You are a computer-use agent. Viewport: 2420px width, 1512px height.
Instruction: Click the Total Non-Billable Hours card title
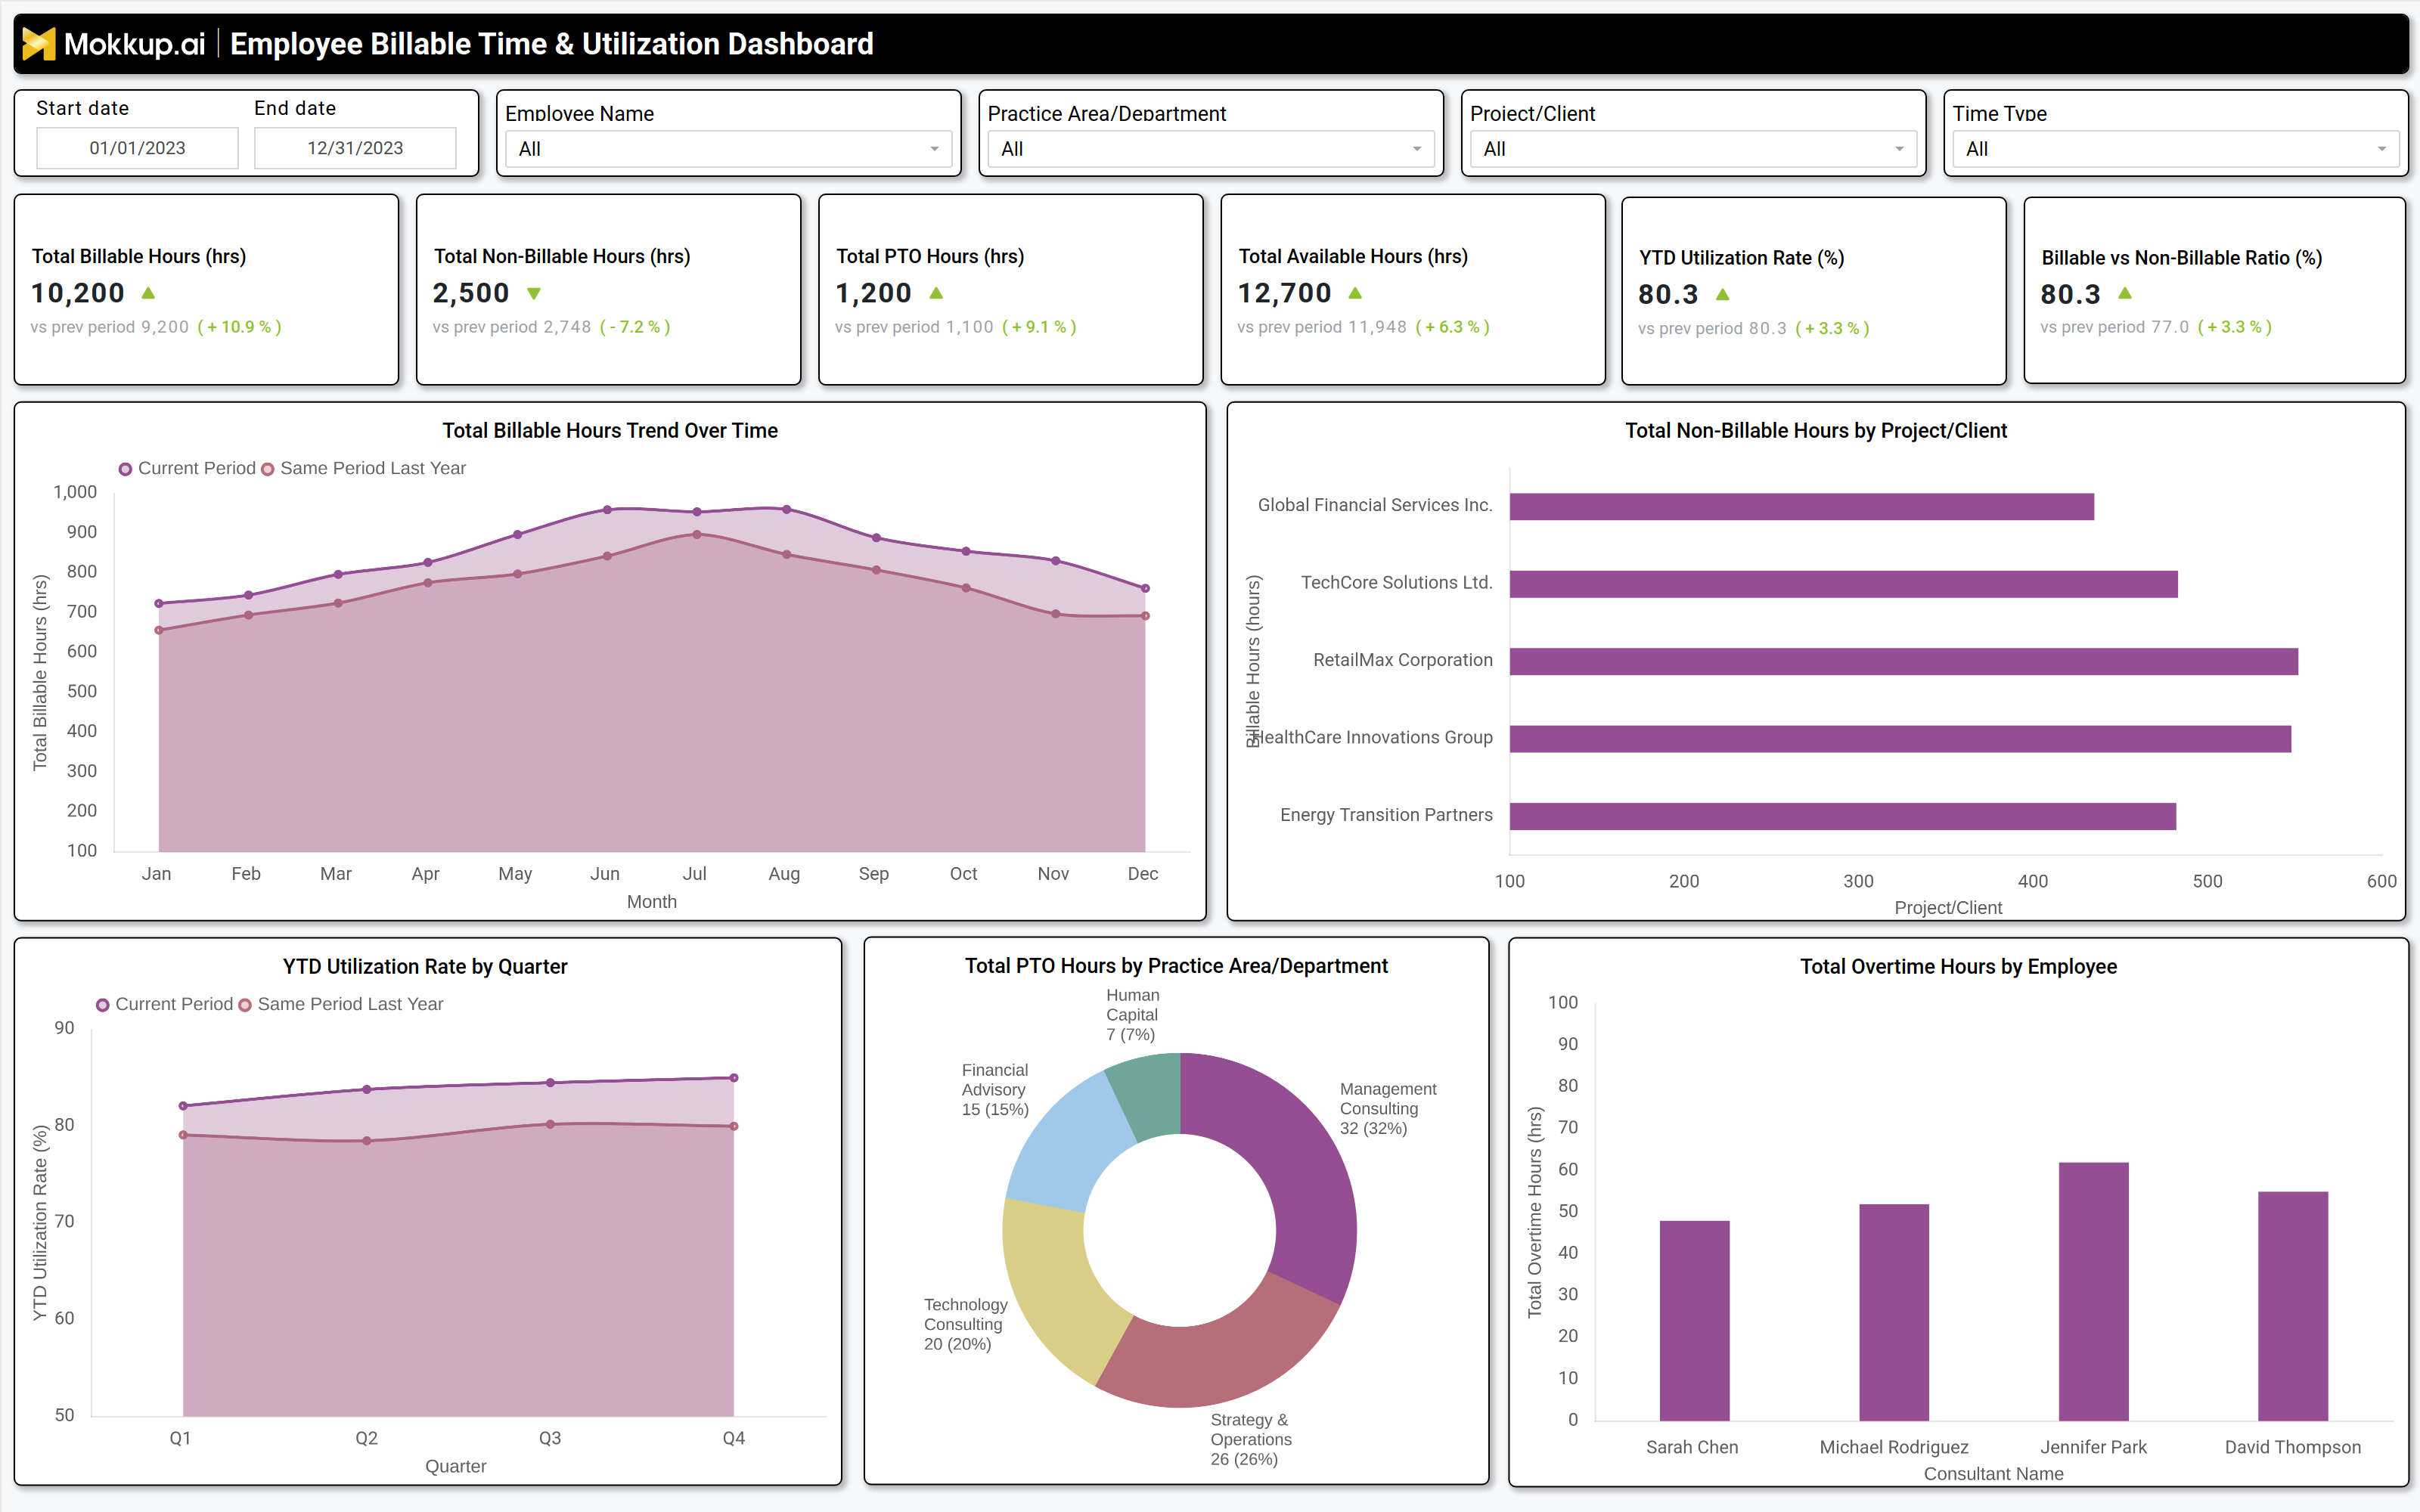tap(562, 256)
